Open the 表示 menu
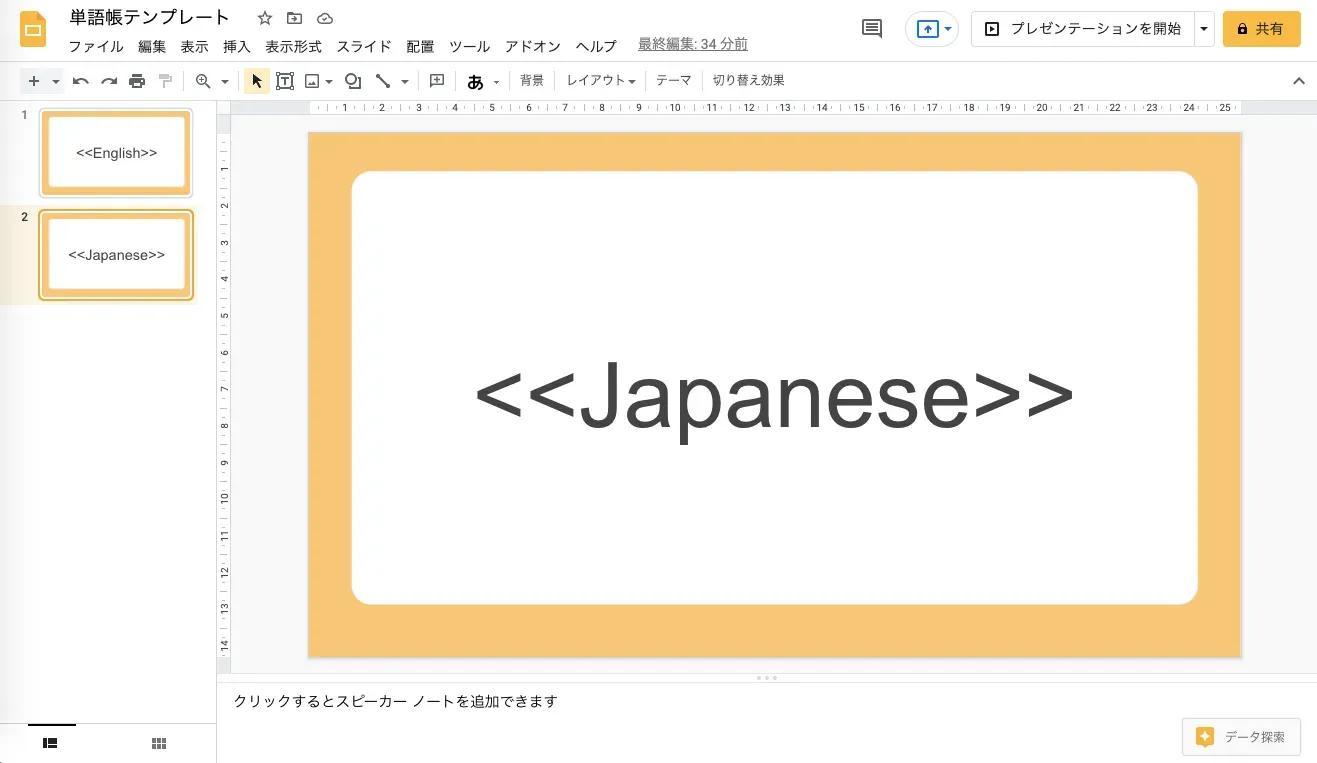The height and width of the screenshot is (763, 1317). (x=195, y=46)
